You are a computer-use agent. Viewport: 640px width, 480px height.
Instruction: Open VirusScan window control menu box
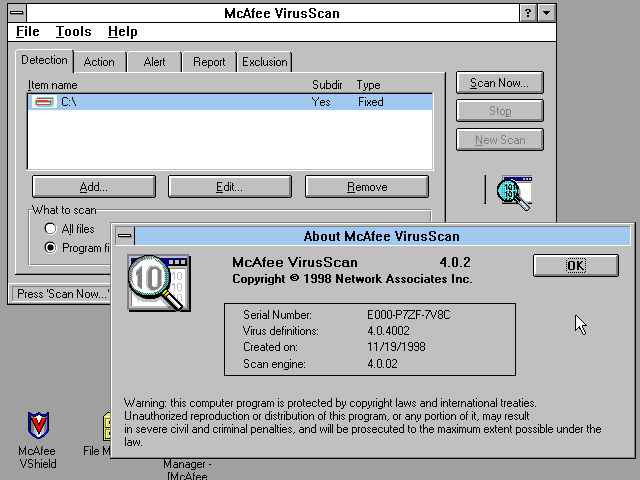pos(17,13)
